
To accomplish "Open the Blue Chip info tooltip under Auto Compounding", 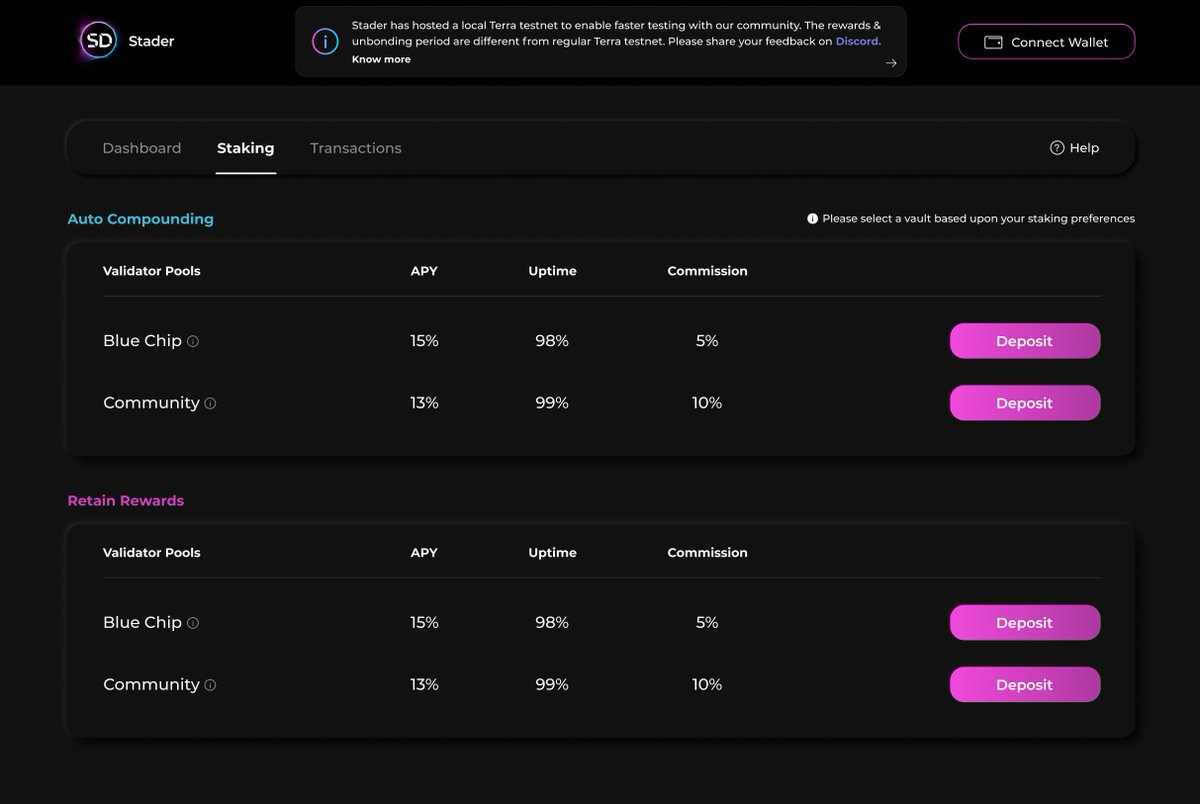I will click(x=194, y=342).
